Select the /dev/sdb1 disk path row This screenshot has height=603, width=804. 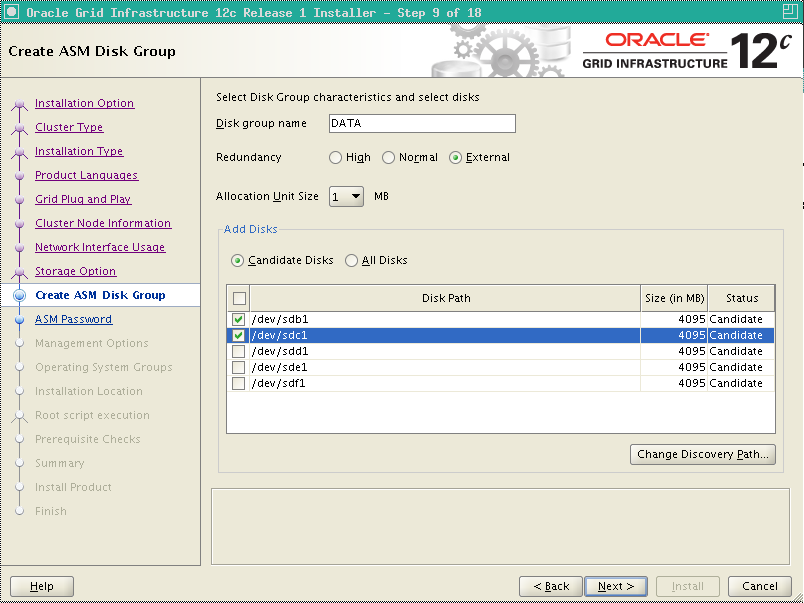(x=445, y=319)
